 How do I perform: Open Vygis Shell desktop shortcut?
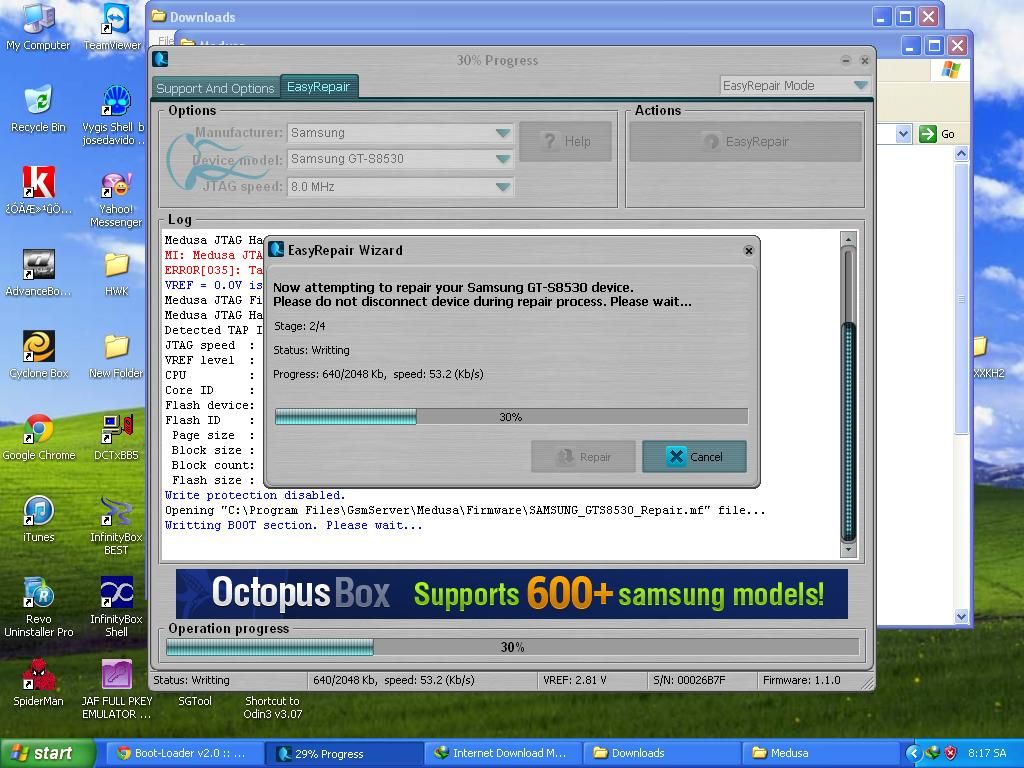[115, 115]
